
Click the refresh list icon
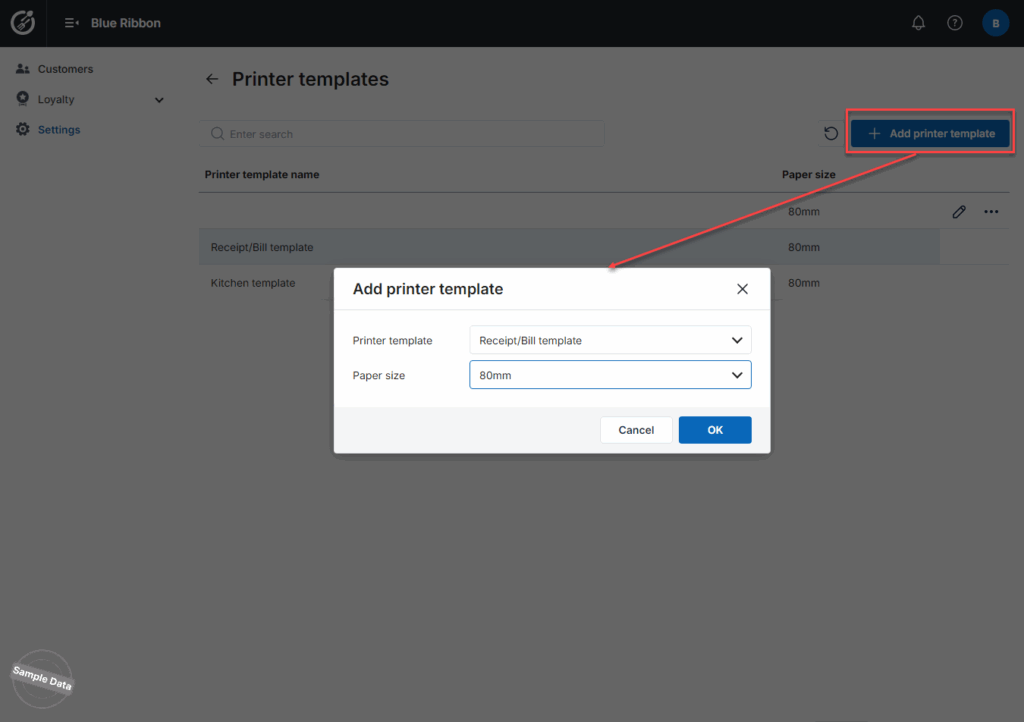point(831,133)
